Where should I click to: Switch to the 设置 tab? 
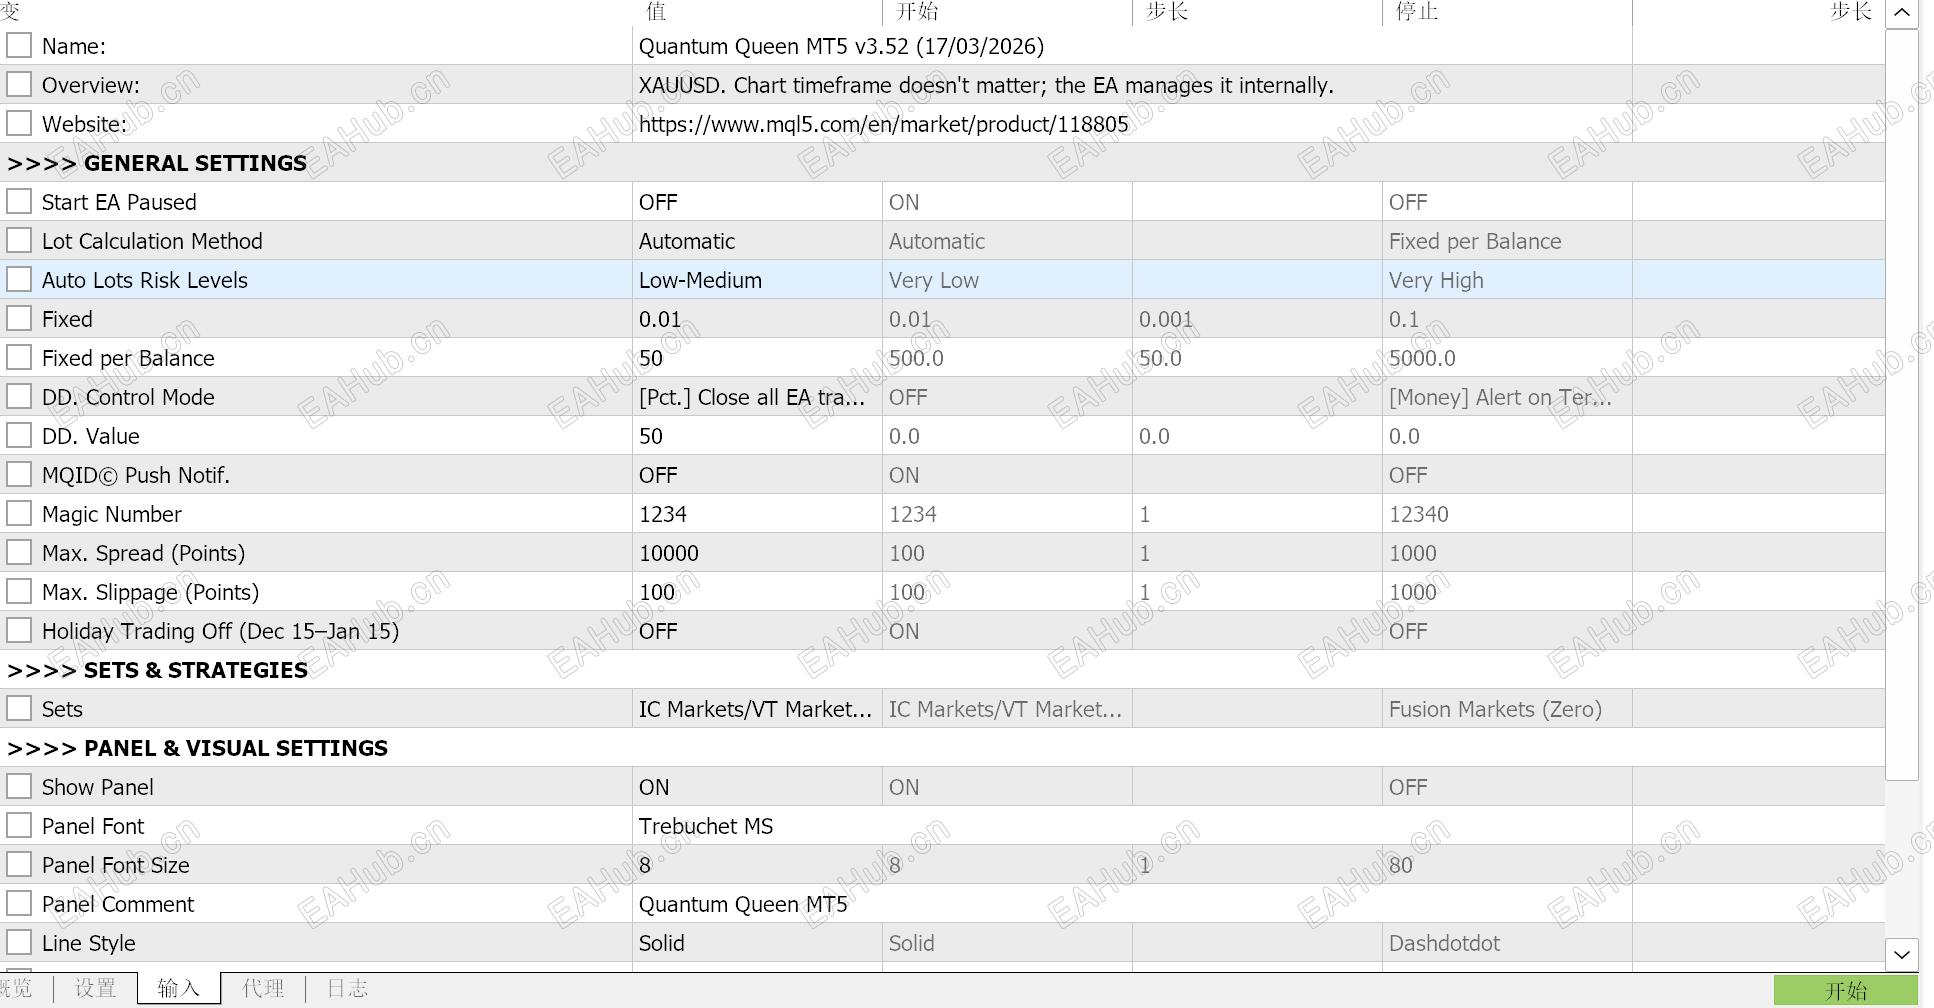pos(95,989)
